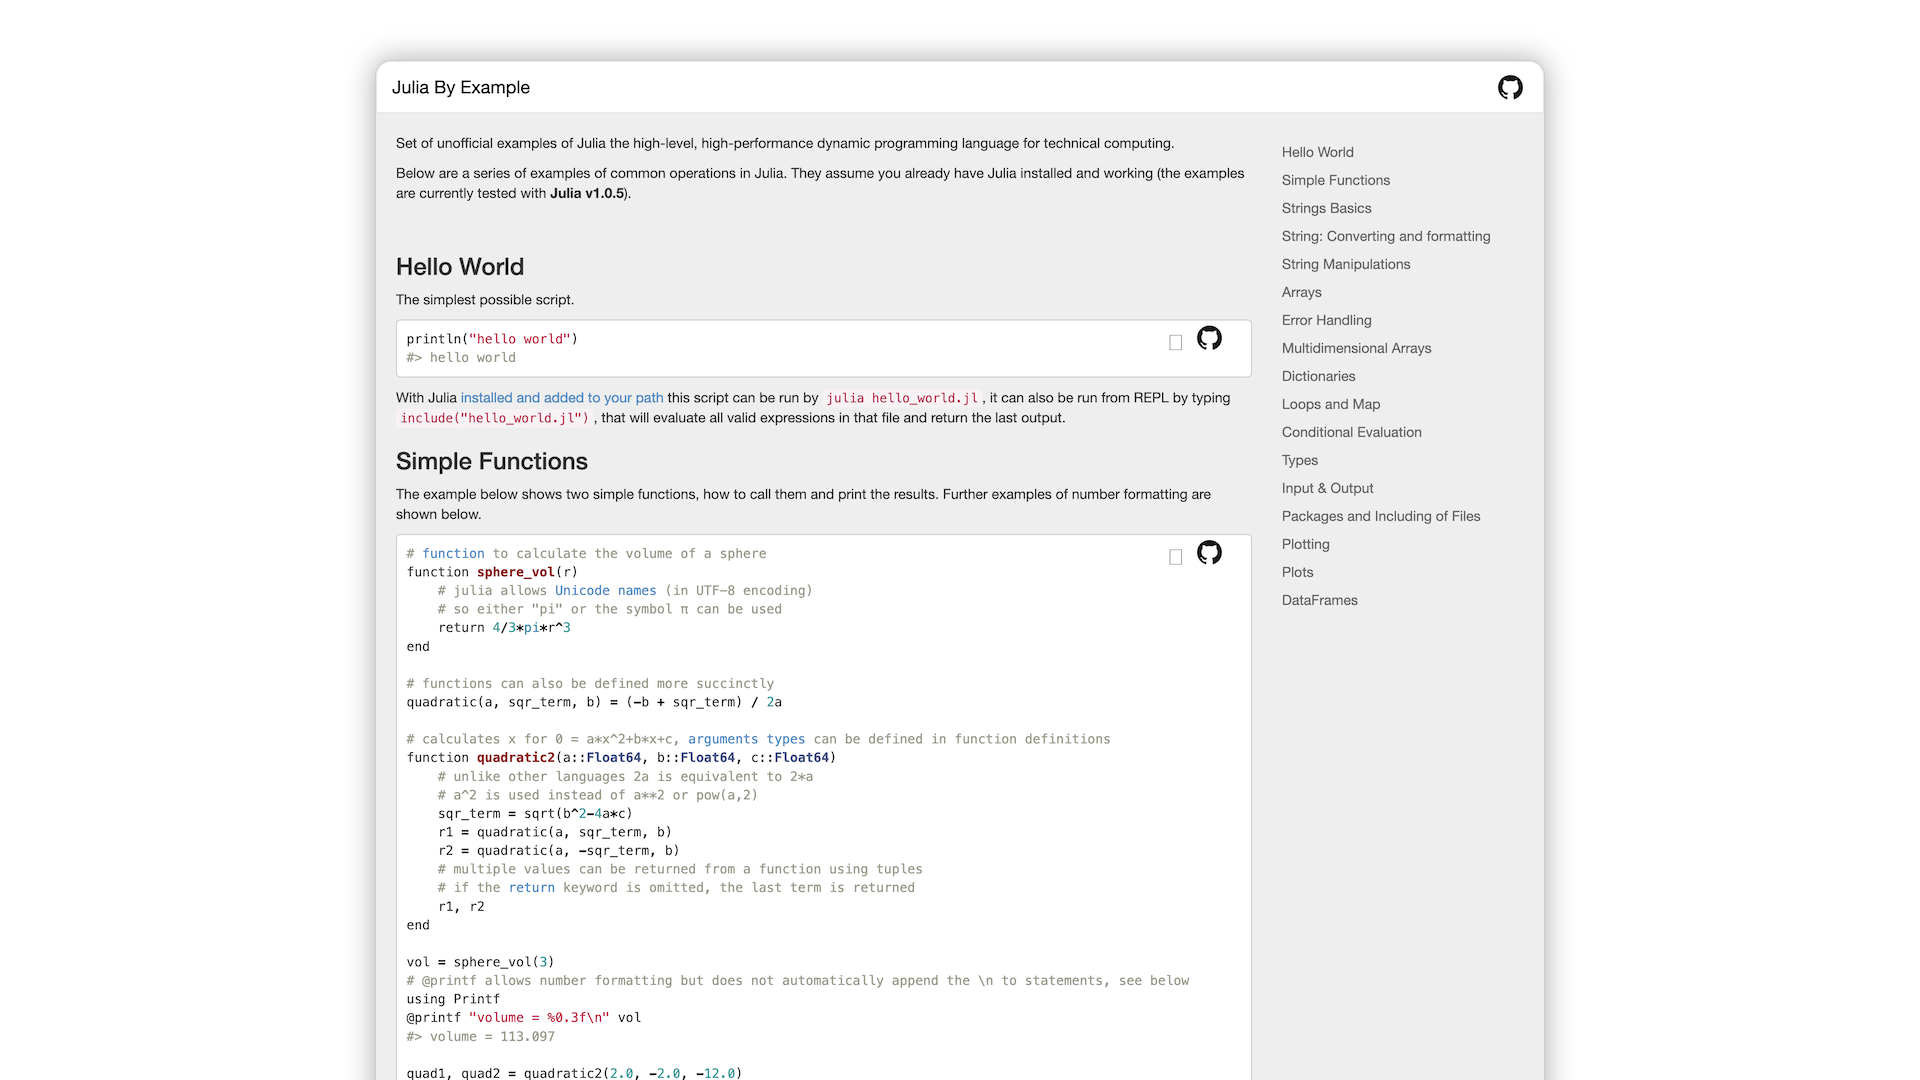Click inline code include("hello_world.jl")
The height and width of the screenshot is (1080, 1920).
(x=495, y=418)
